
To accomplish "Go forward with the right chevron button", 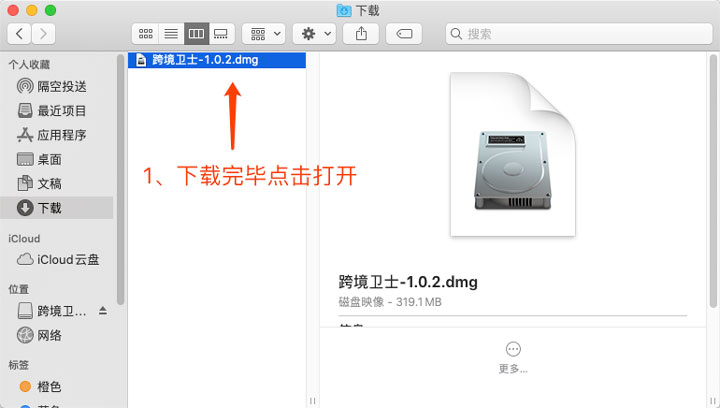I will pyautogui.click(x=43, y=34).
